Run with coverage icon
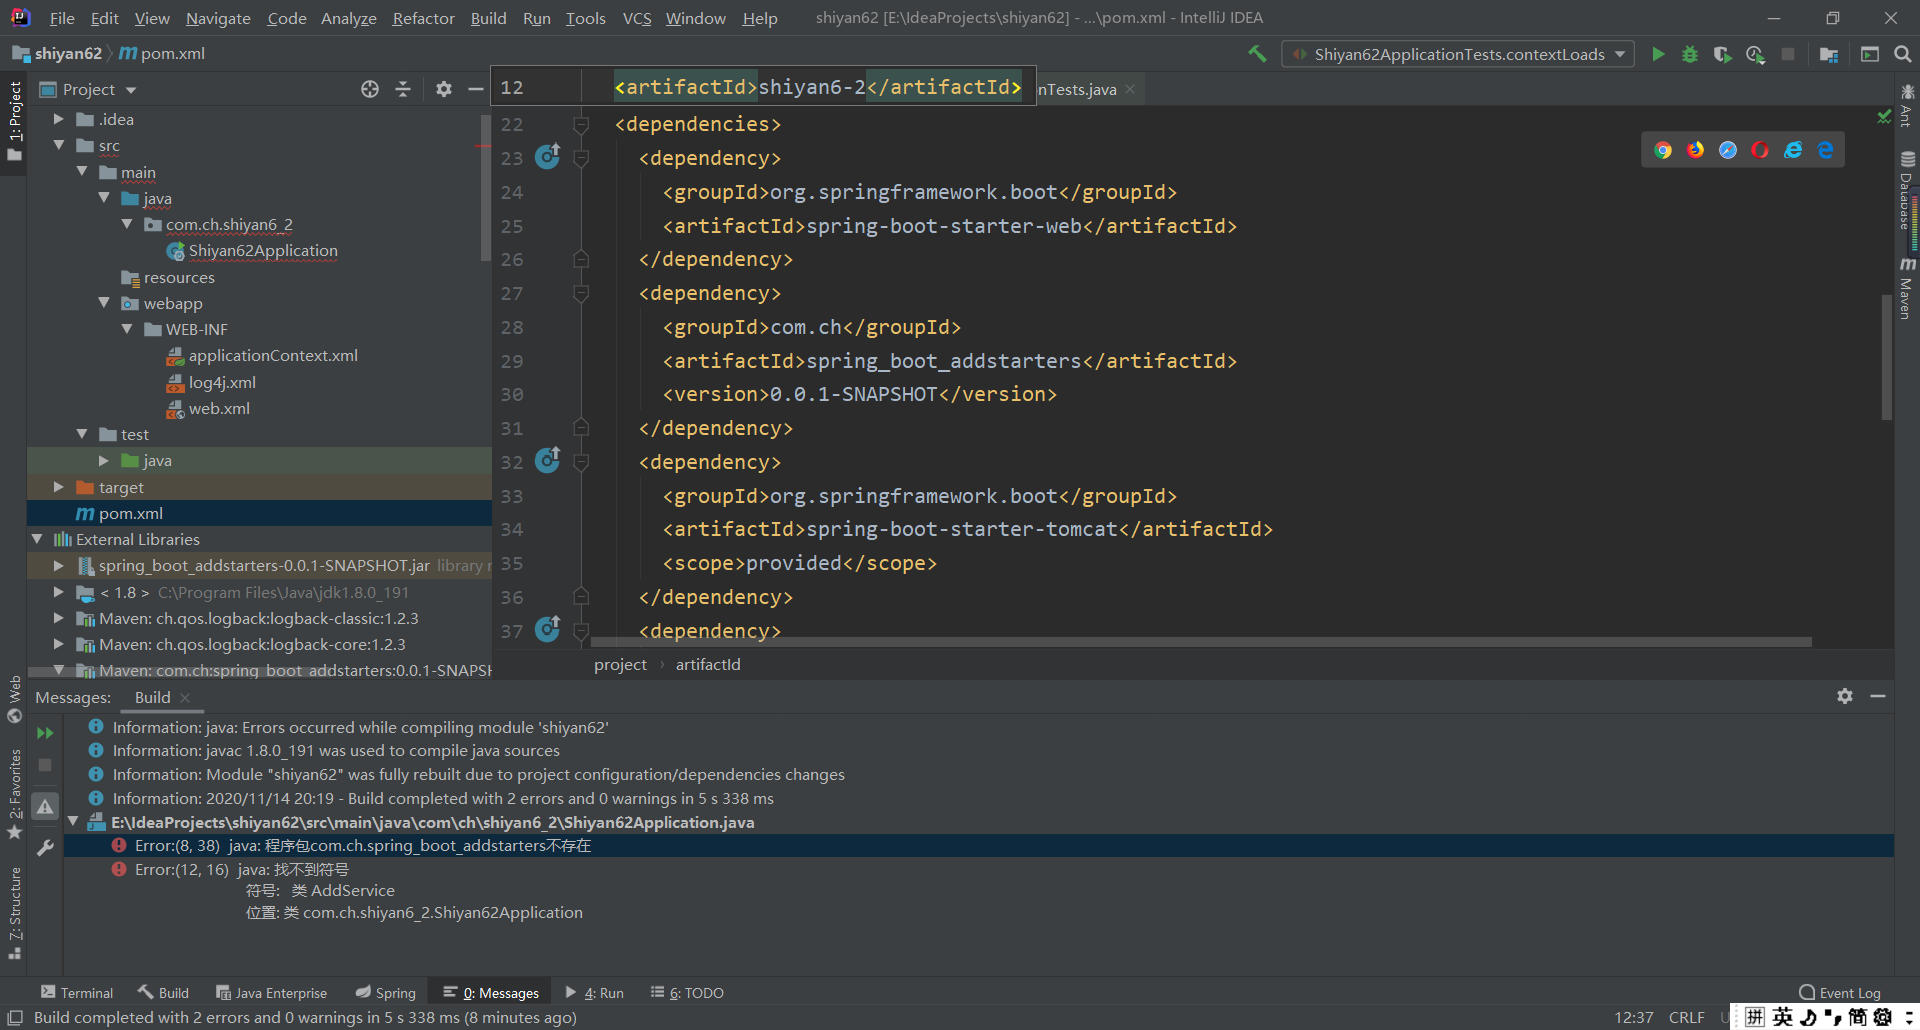 1722,54
